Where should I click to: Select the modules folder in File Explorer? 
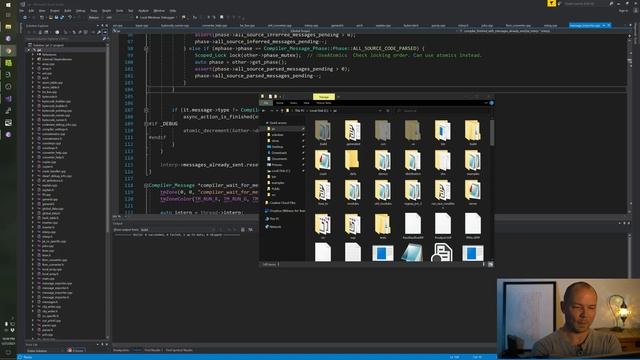click(353, 192)
